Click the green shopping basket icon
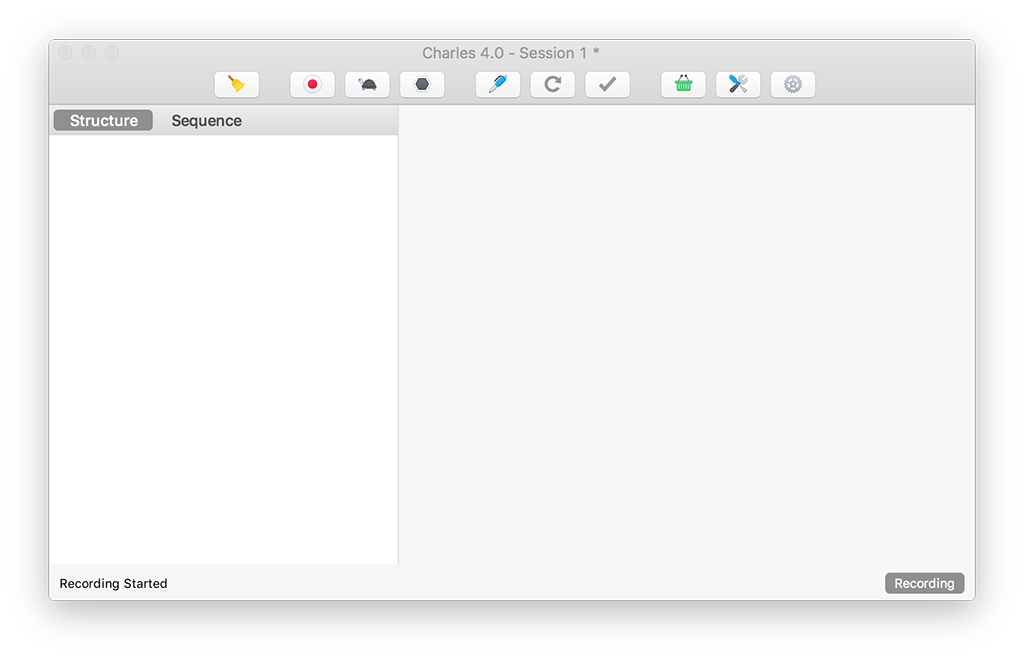 click(683, 85)
